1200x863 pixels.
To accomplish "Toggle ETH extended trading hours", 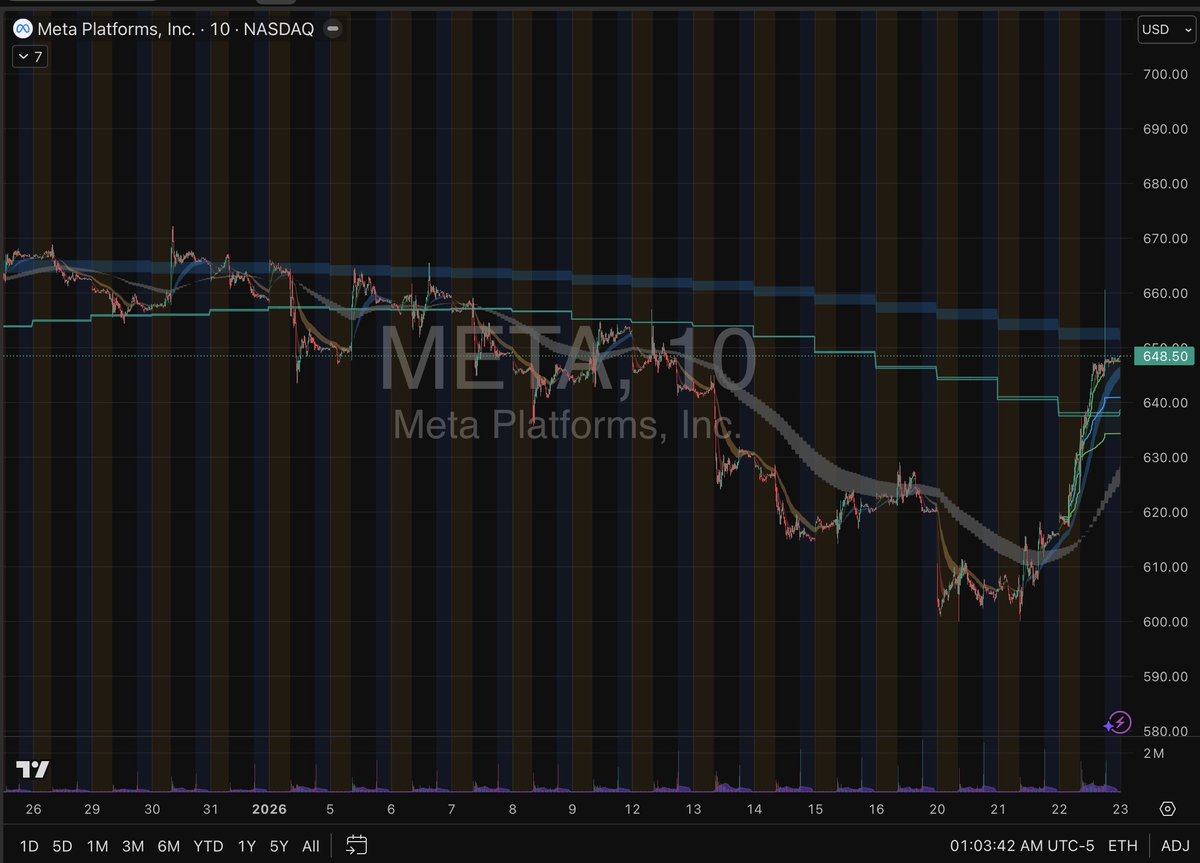I will point(1123,846).
